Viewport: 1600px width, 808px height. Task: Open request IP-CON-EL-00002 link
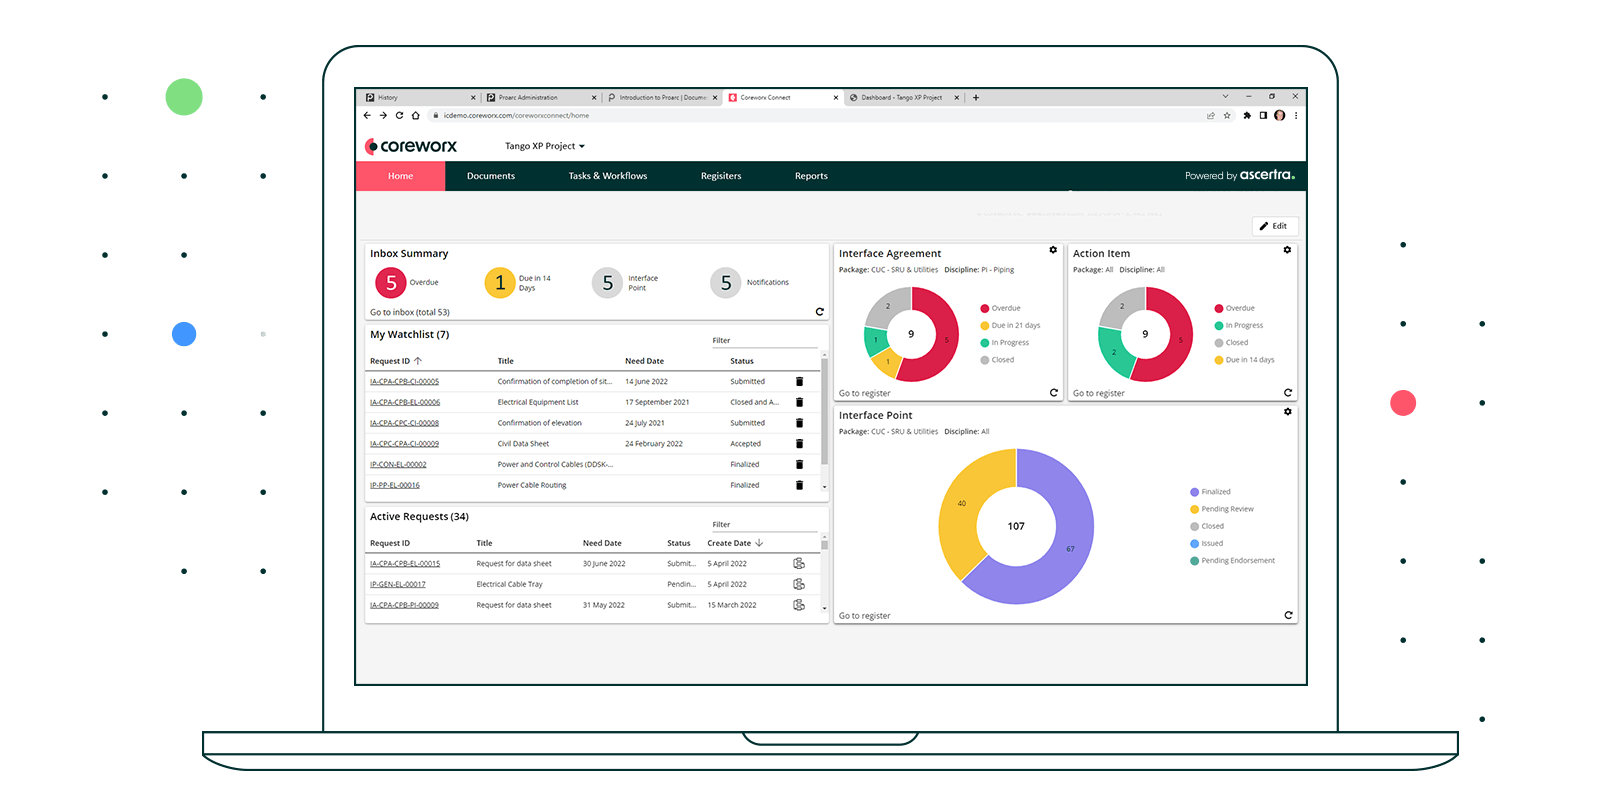click(398, 464)
